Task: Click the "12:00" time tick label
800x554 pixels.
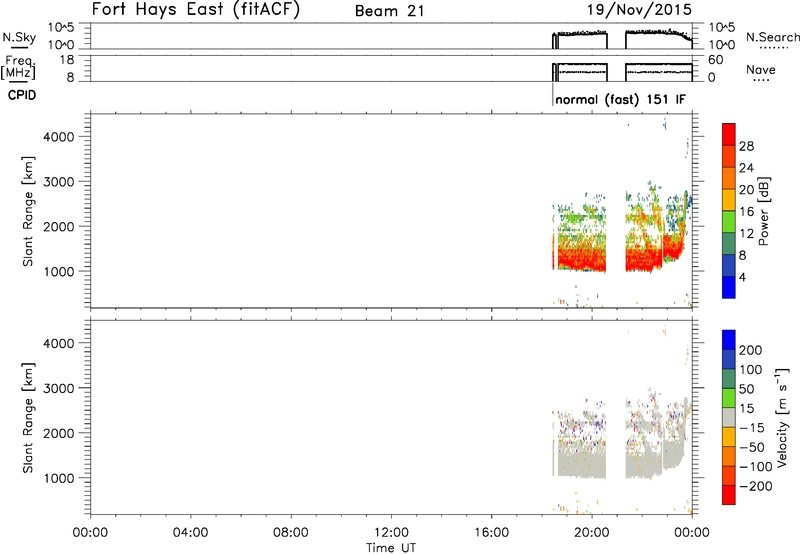Action: [391, 533]
